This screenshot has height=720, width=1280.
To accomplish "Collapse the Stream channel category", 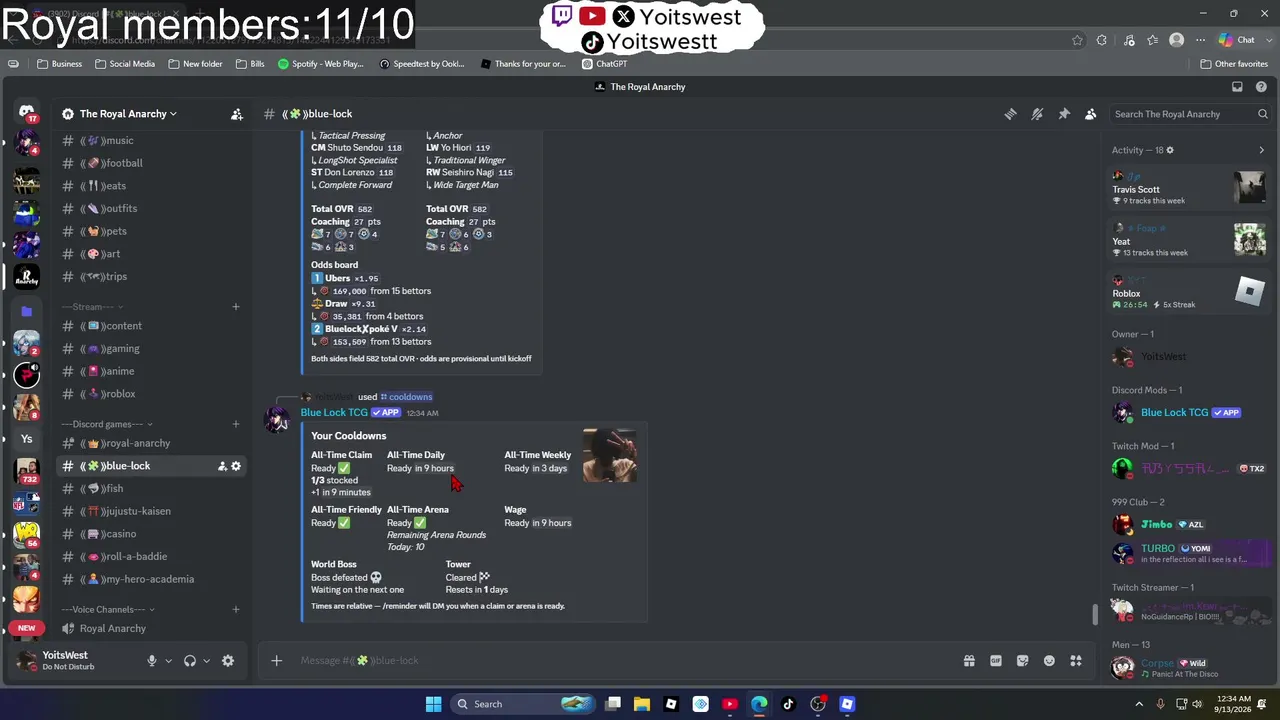I will (92, 307).
